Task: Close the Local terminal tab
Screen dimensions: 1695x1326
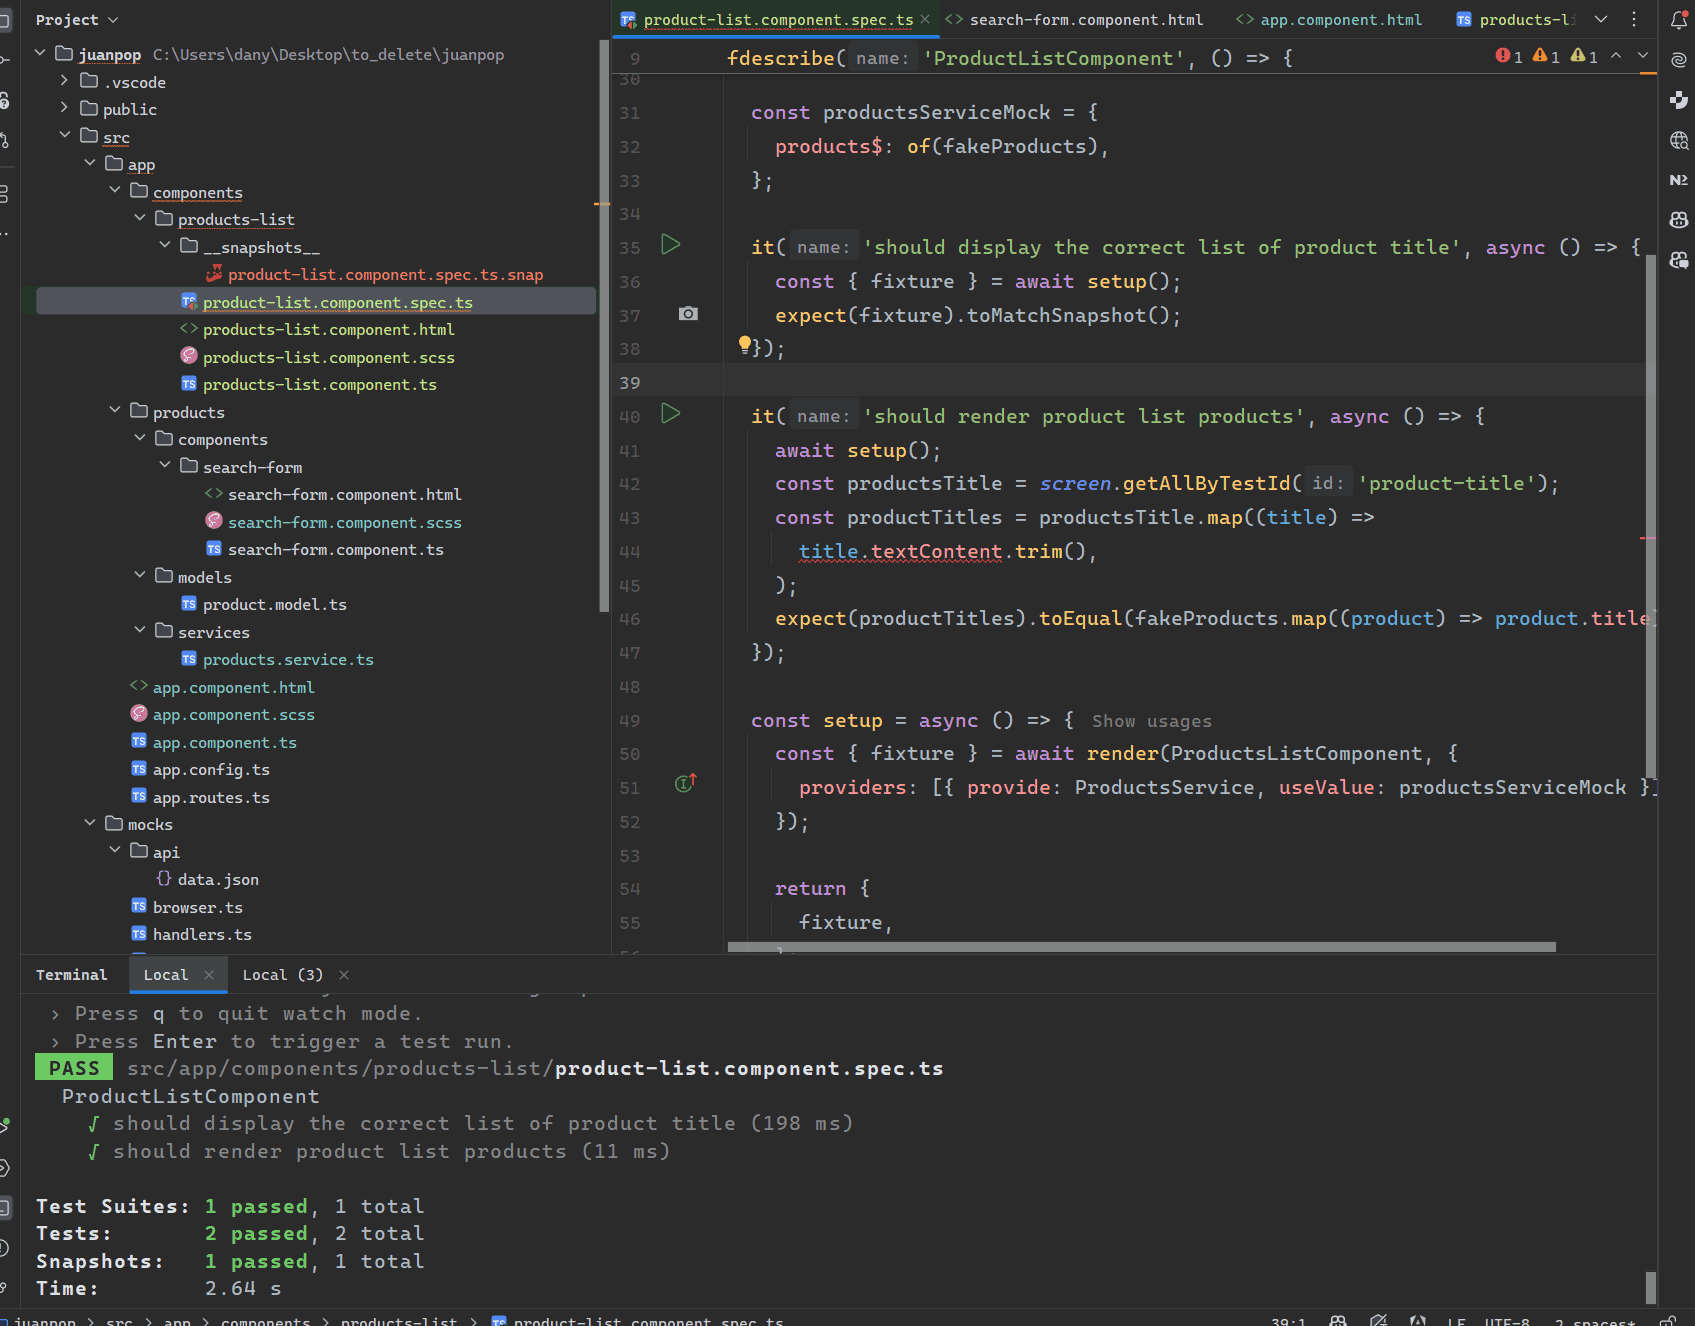Action: pyautogui.click(x=209, y=975)
